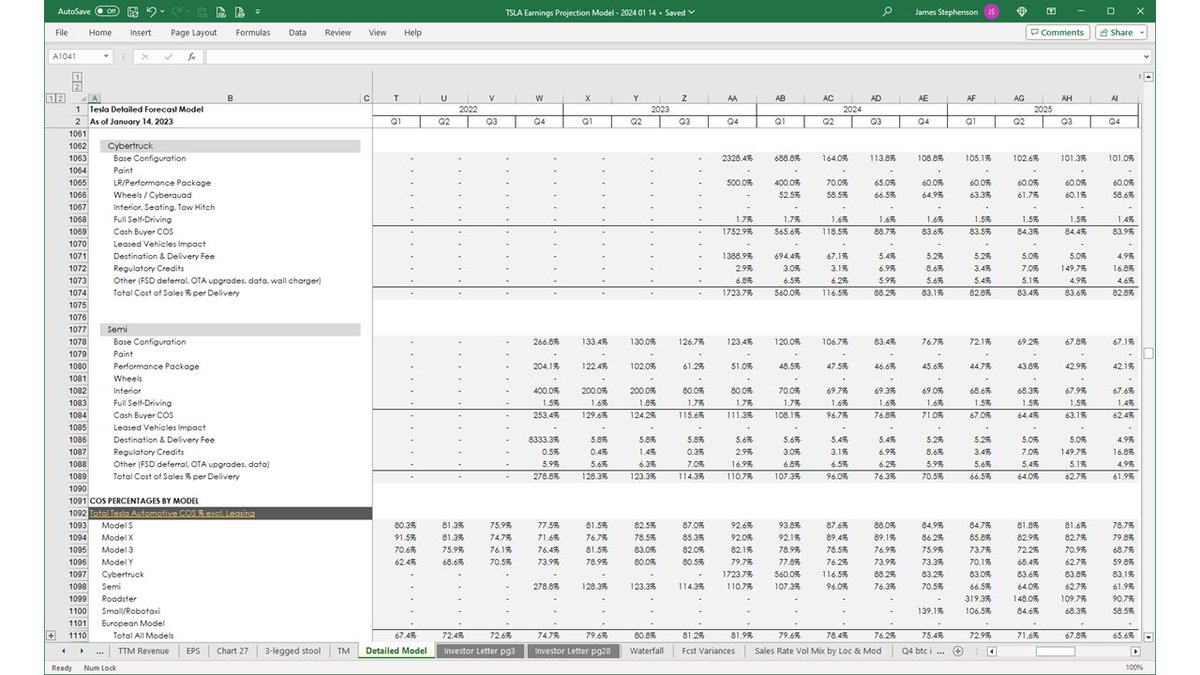Click the Undo icon in Quick Access Toolbar
This screenshot has height=675, width=1200.
(151, 11)
